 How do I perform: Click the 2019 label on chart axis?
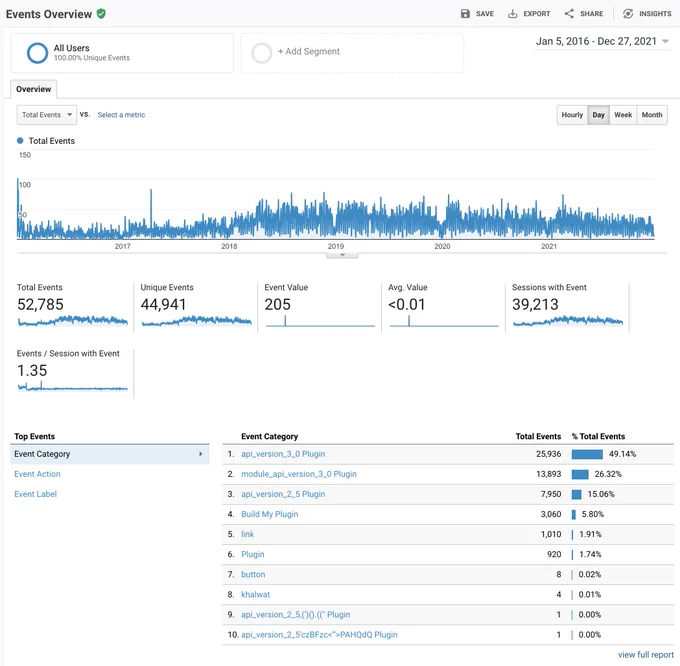[x=336, y=246]
